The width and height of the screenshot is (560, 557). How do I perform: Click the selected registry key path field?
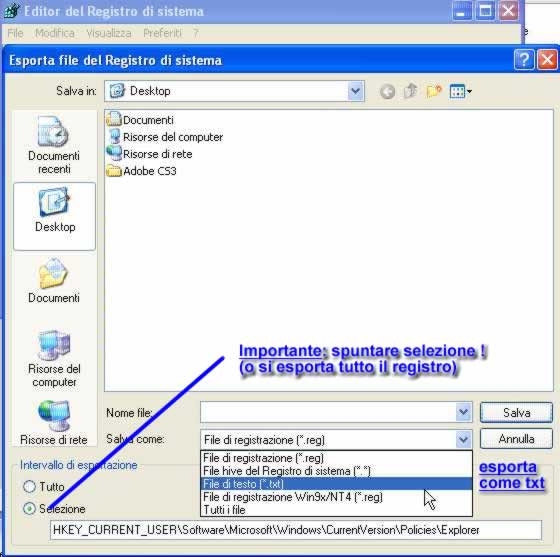(x=296, y=530)
